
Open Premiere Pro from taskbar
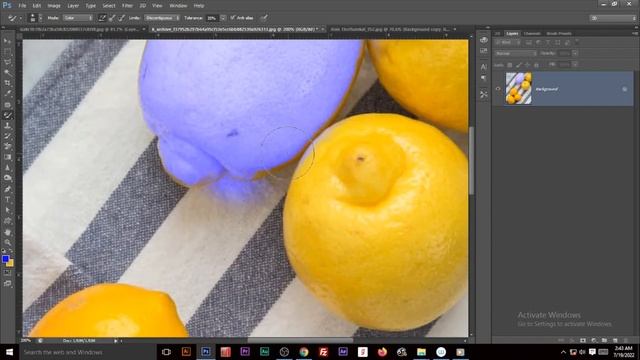[x=245, y=352]
